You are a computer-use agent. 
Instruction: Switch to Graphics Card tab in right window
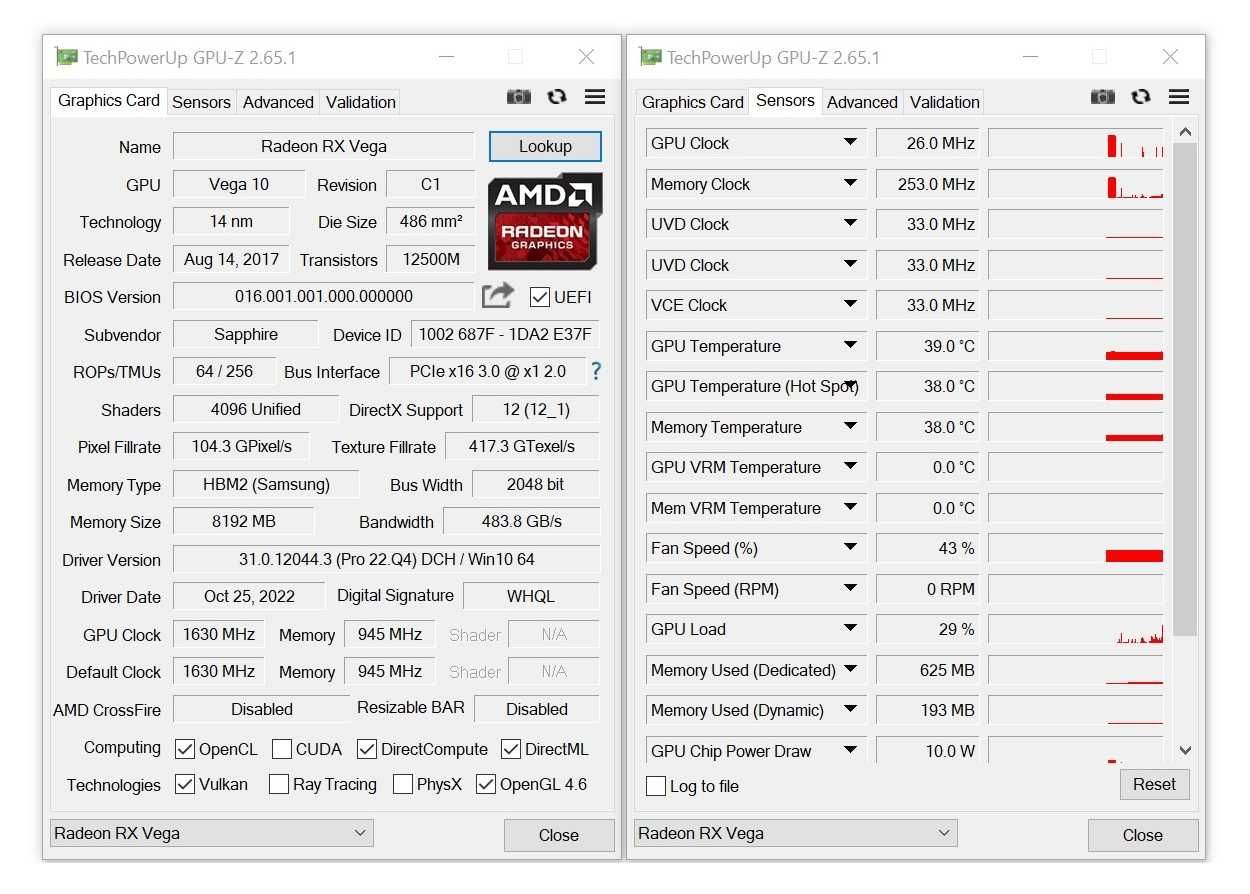click(x=693, y=102)
